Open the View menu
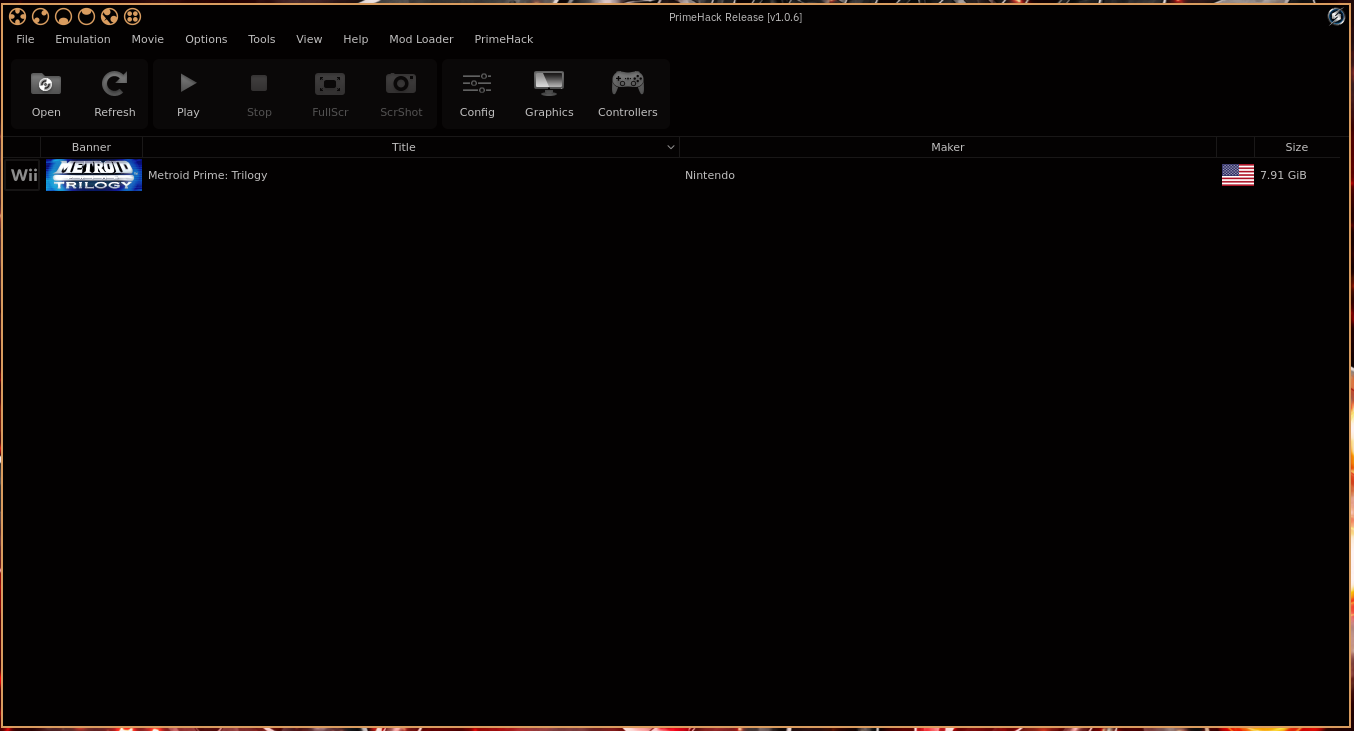1354x731 pixels. point(309,39)
